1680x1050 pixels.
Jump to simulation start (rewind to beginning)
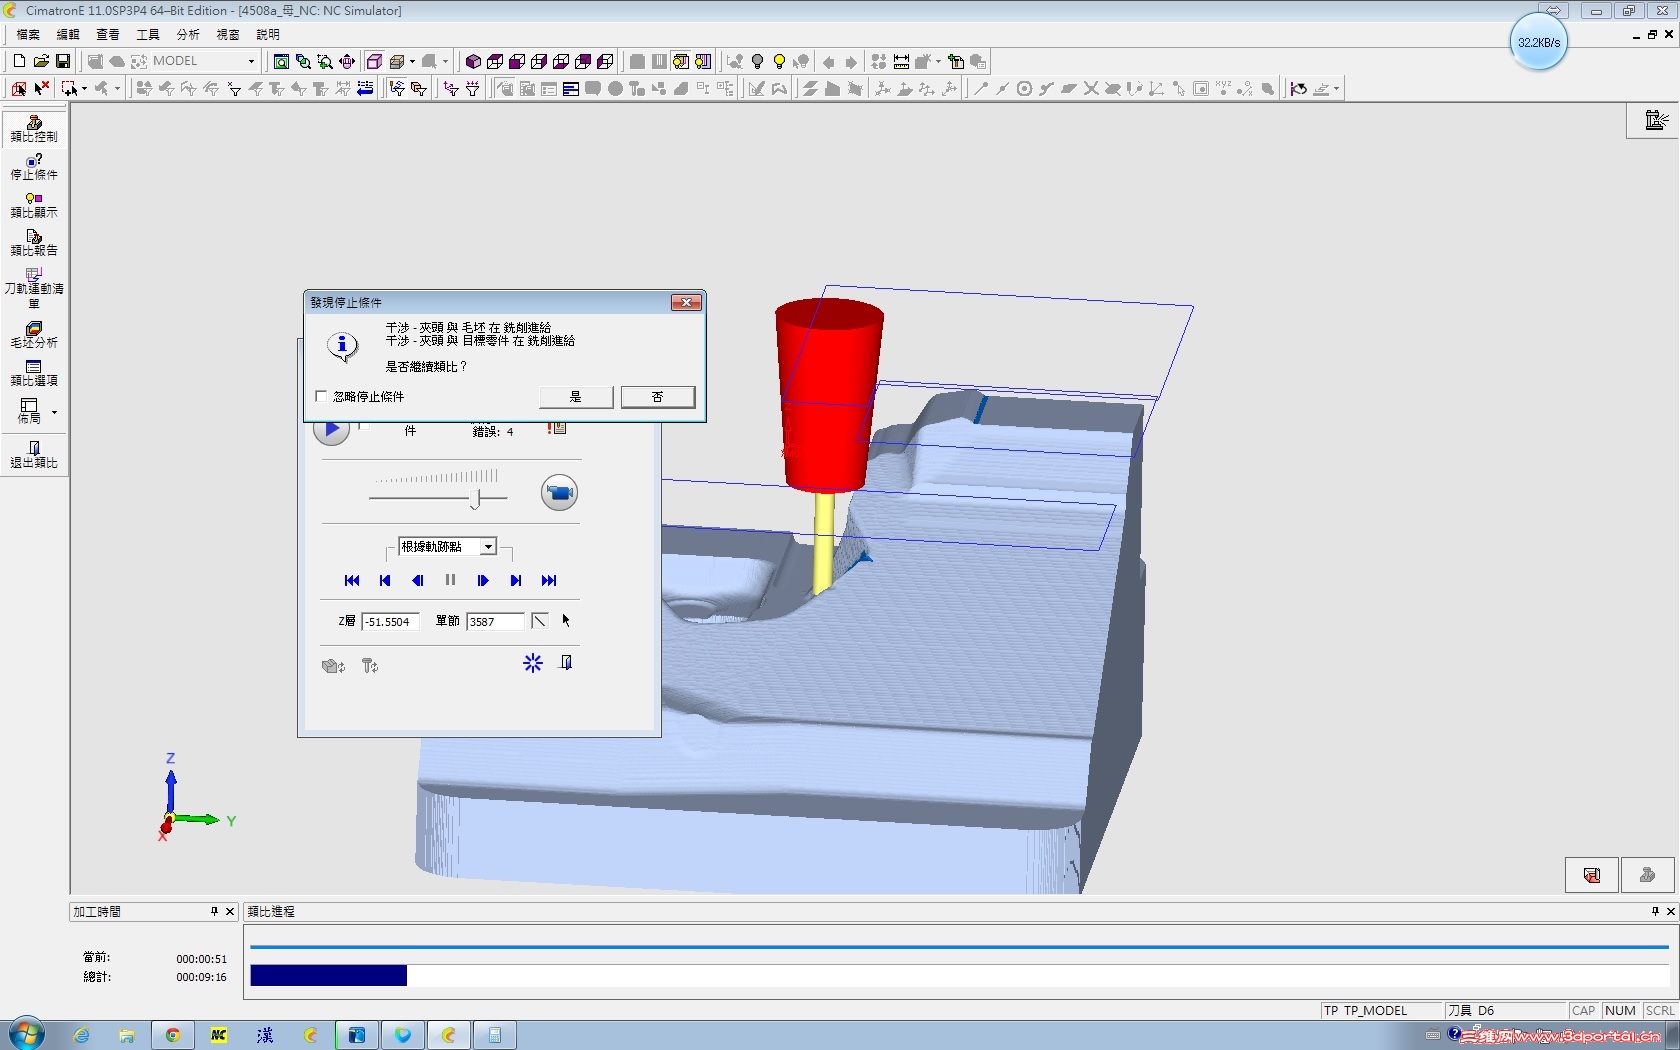click(x=352, y=580)
